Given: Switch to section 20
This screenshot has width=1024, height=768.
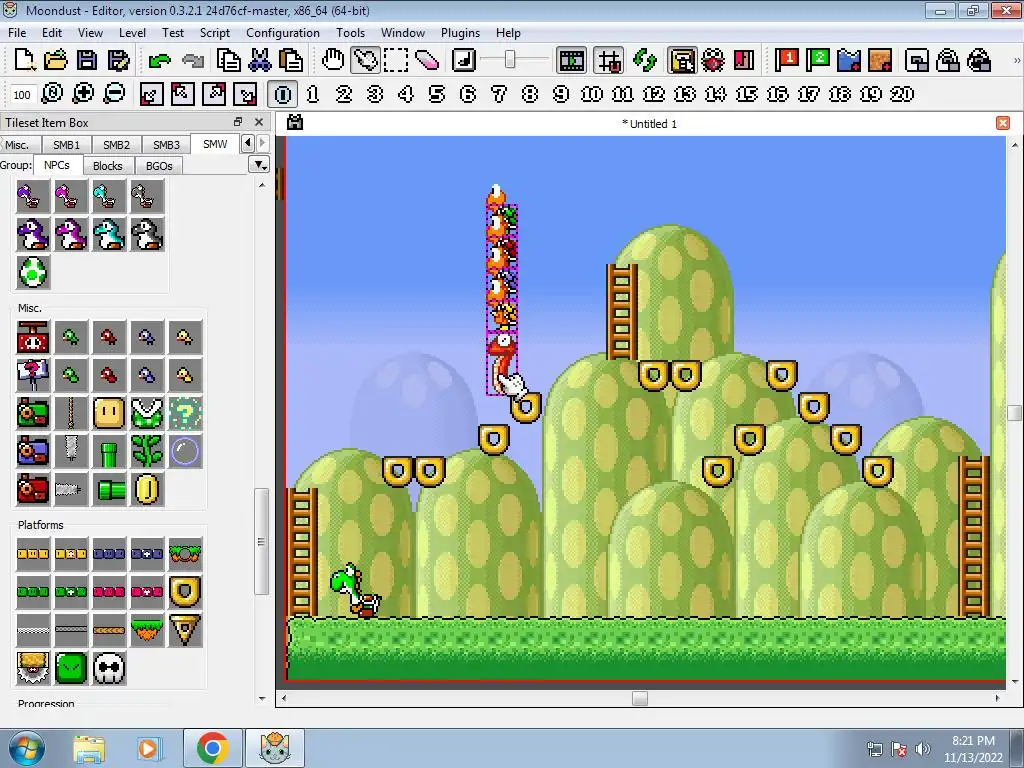Looking at the screenshot, I should (x=902, y=94).
